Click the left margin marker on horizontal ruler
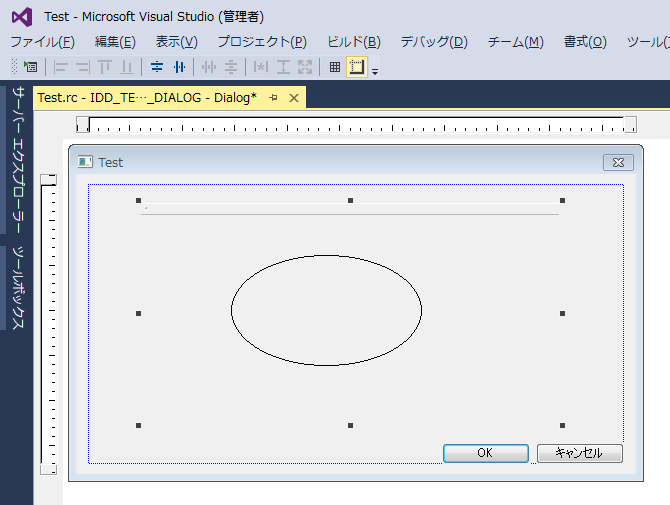670x505 pixels. pyautogui.click(x=82, y=124)
